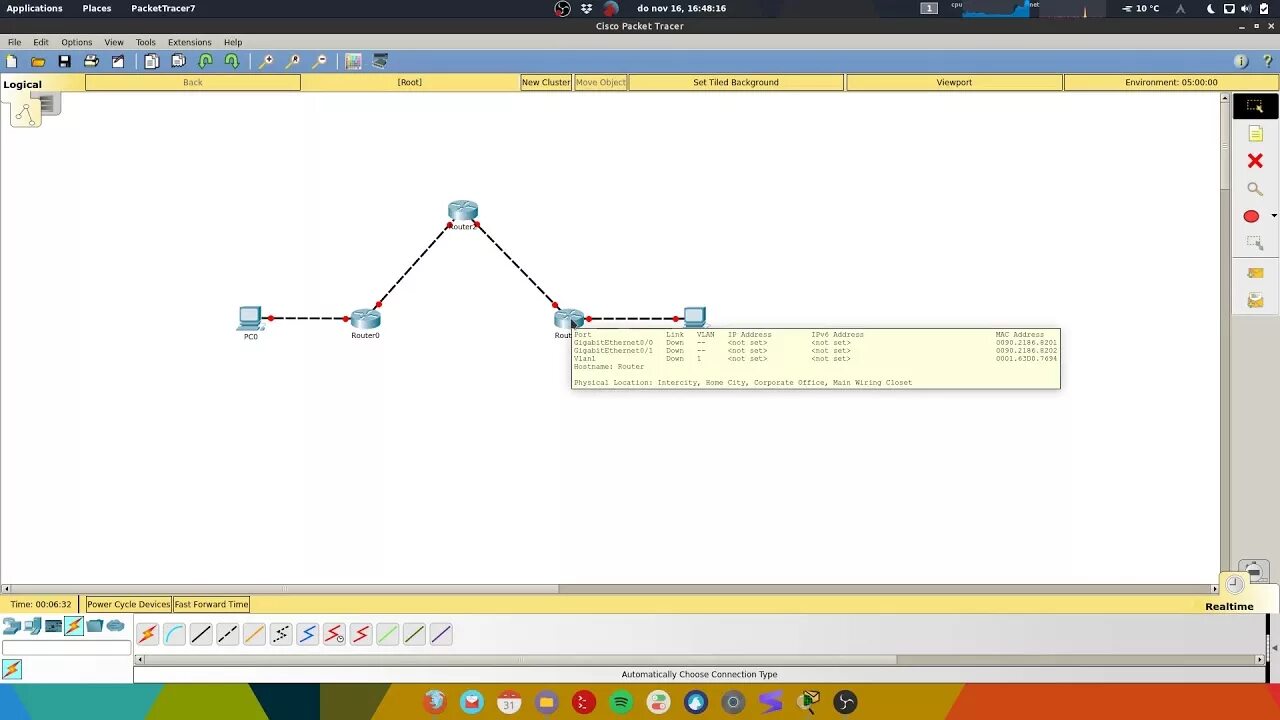Expand the shape tool dropdown arrow

[x=1273, y=216]
